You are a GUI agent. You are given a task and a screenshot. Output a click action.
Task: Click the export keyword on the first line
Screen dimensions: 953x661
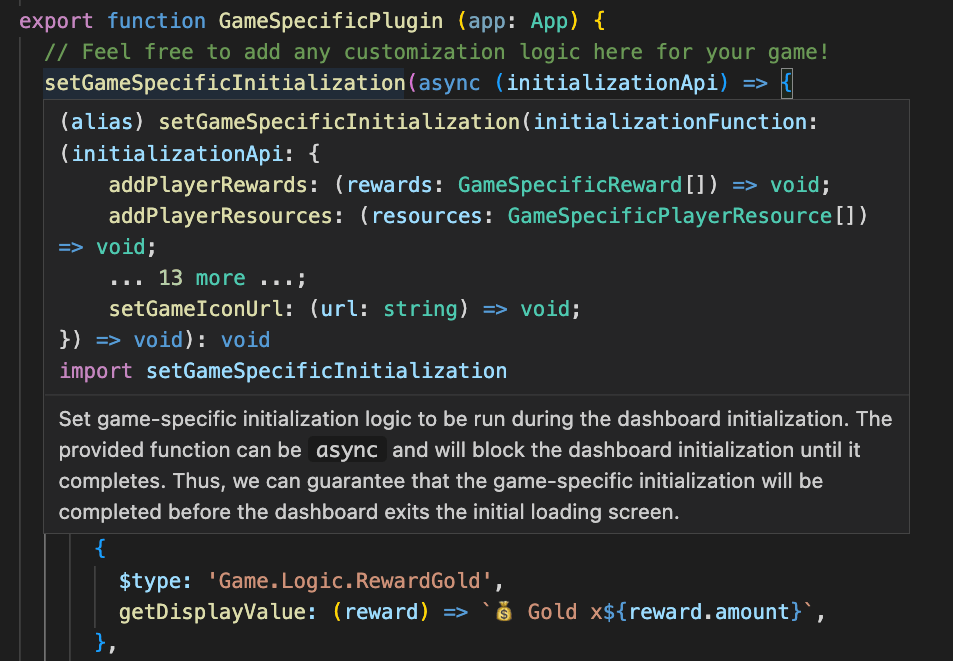(x=56, y=20)
